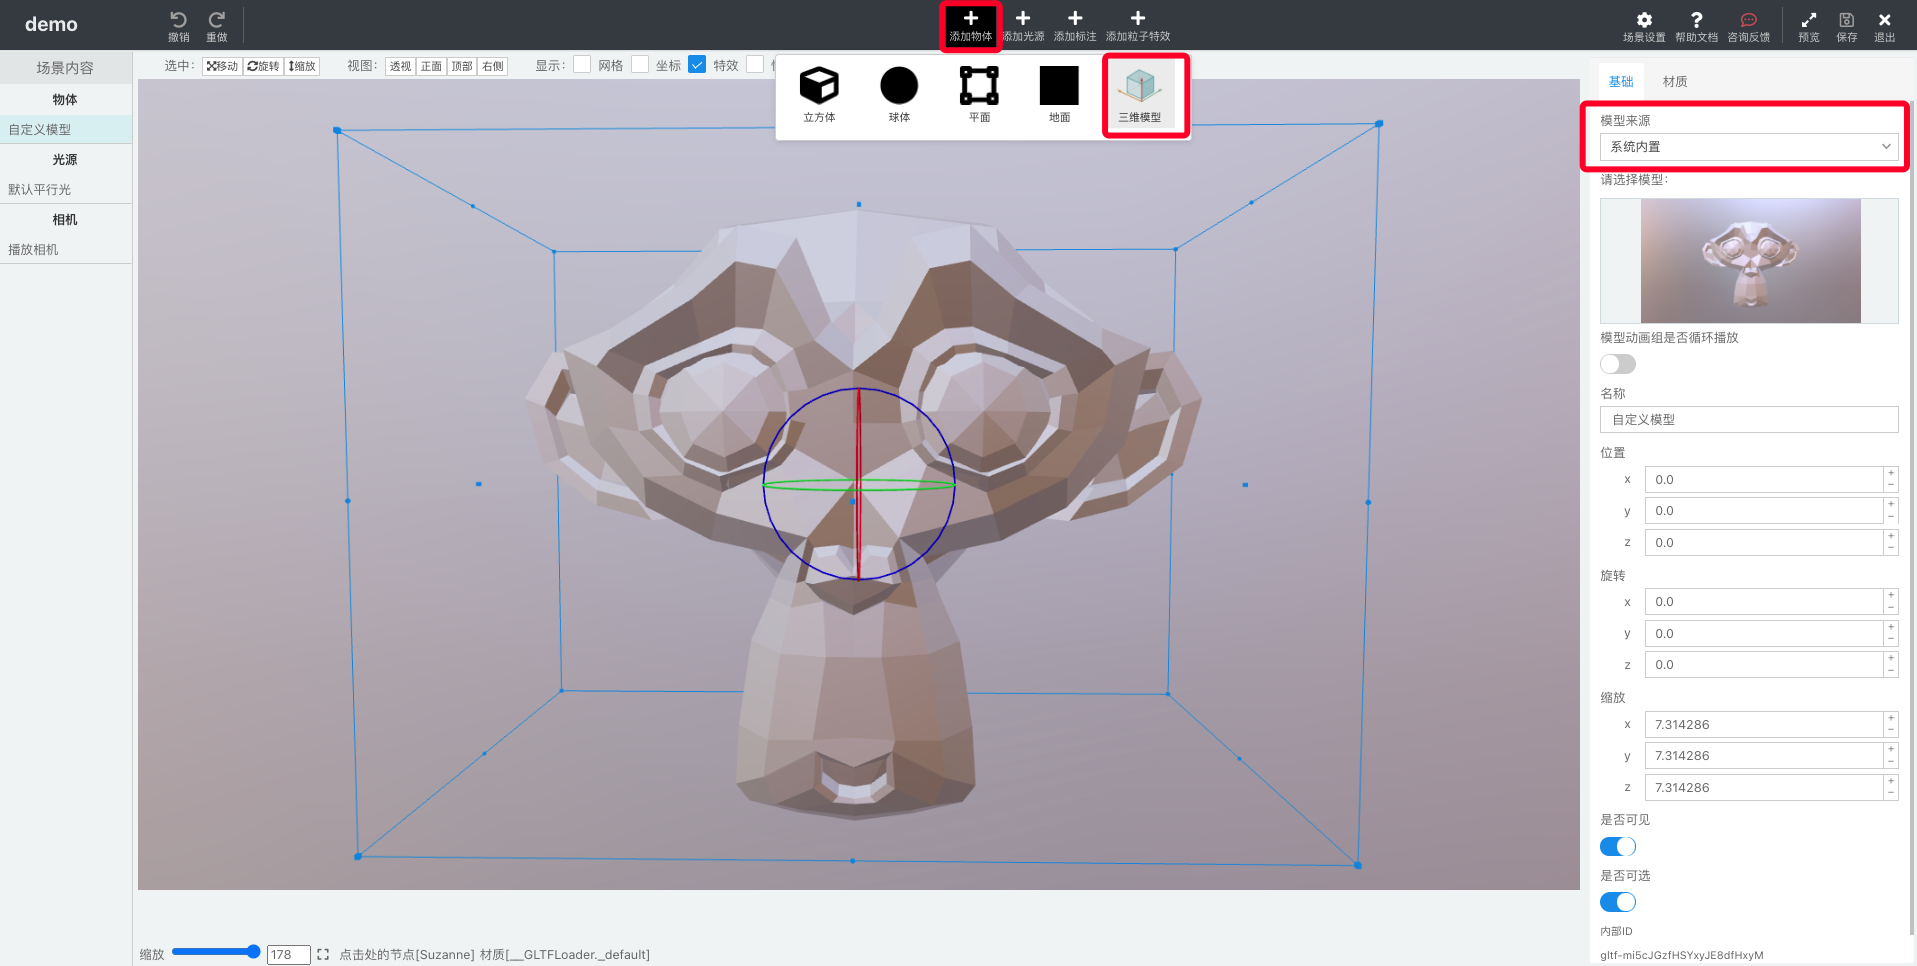1917x966 pixels.
Task: Click the 预览 preview icon
Action: (x=1808, y=21)
